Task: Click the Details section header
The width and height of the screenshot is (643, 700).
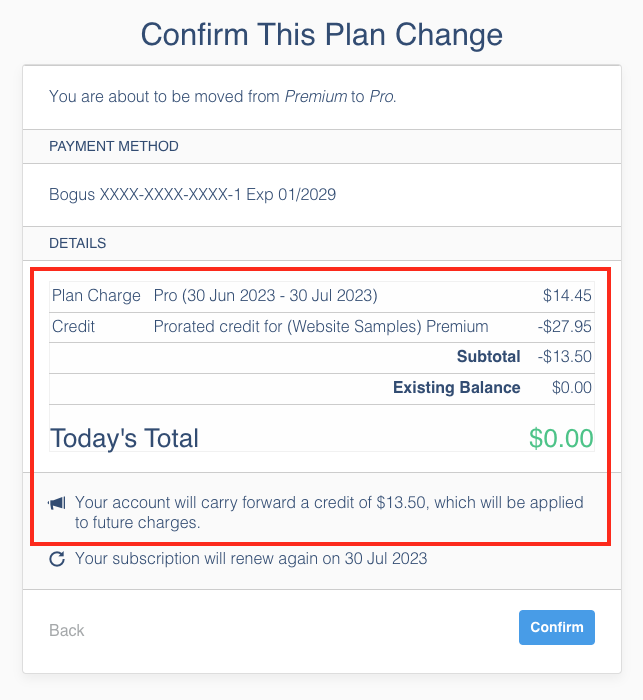Action: coord(78,243)
